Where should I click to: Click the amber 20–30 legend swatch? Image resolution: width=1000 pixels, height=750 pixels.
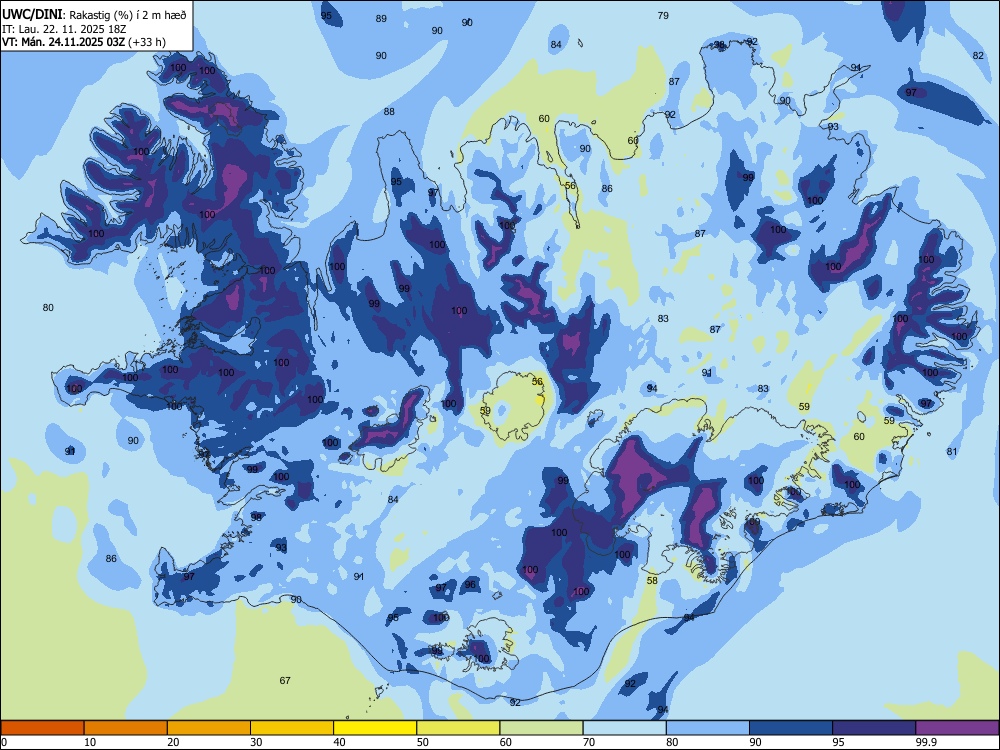point(209,728)
